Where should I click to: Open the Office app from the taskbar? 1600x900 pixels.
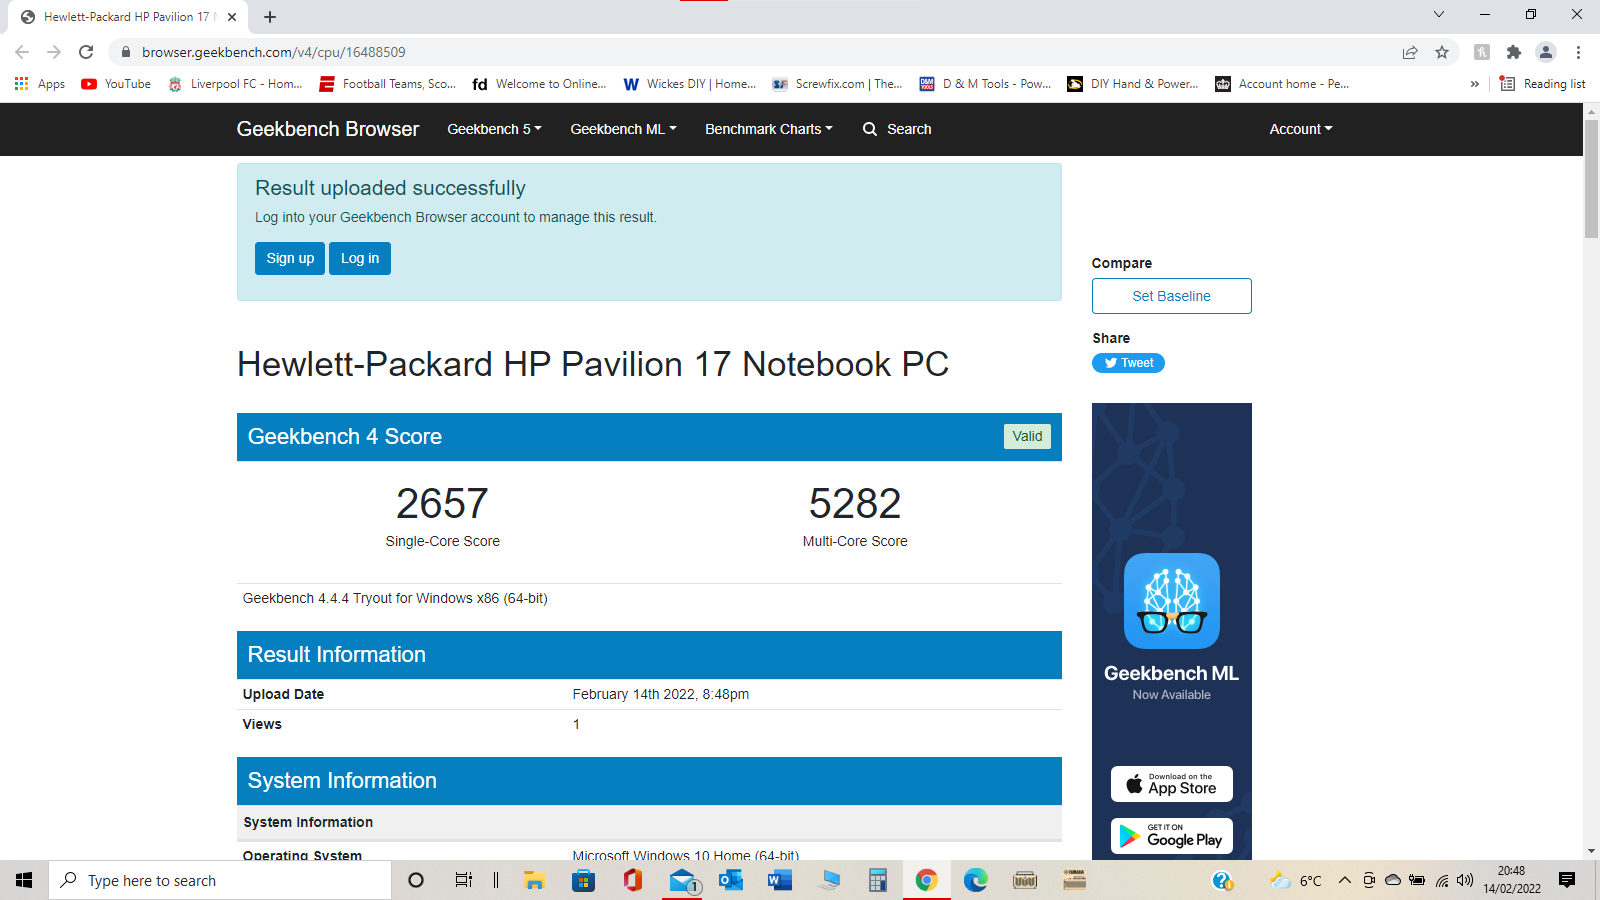tap(632, 880)
